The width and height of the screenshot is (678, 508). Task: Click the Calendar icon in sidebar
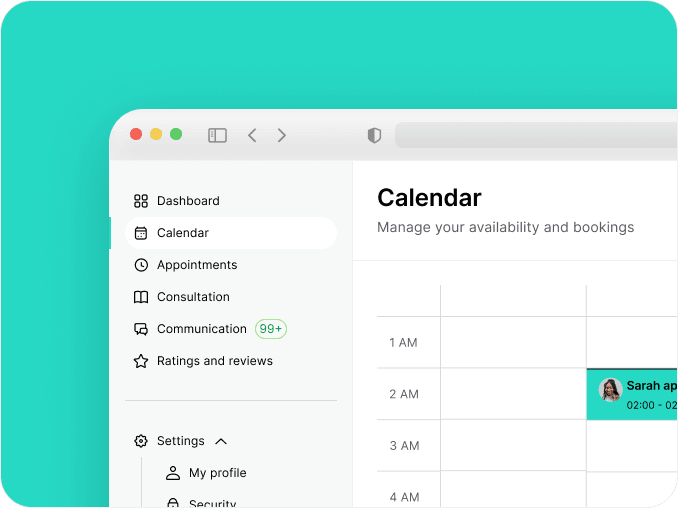(141, 233)
